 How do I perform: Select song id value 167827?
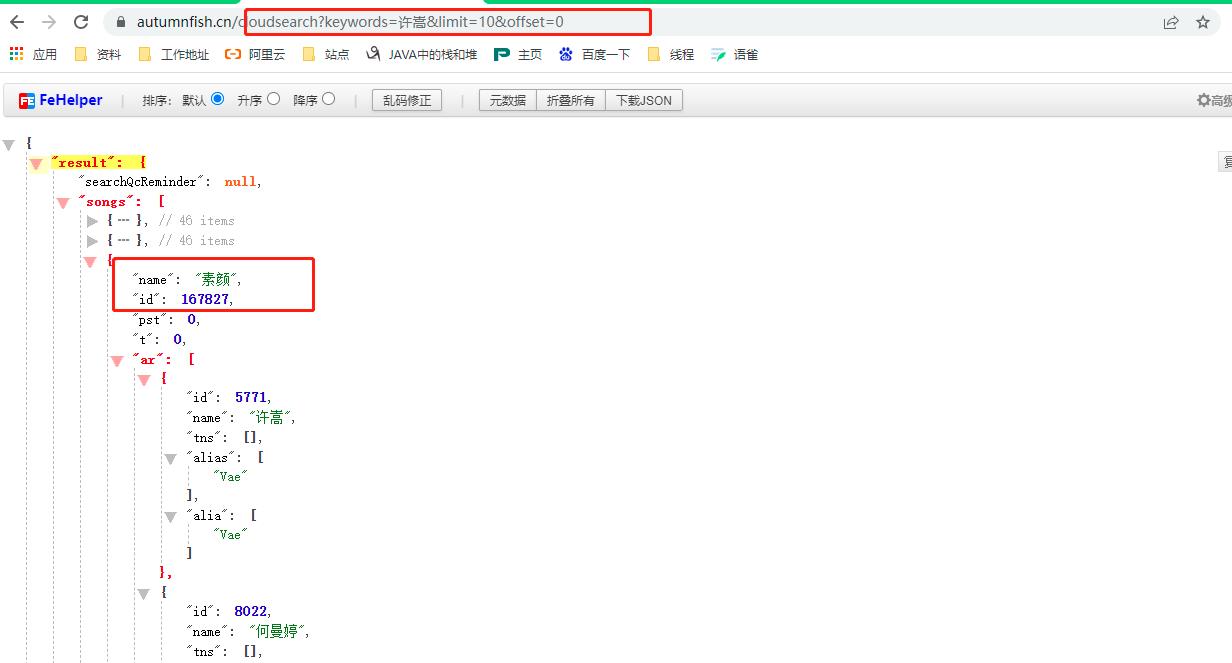pyautogui.click(x=206, y=299)
